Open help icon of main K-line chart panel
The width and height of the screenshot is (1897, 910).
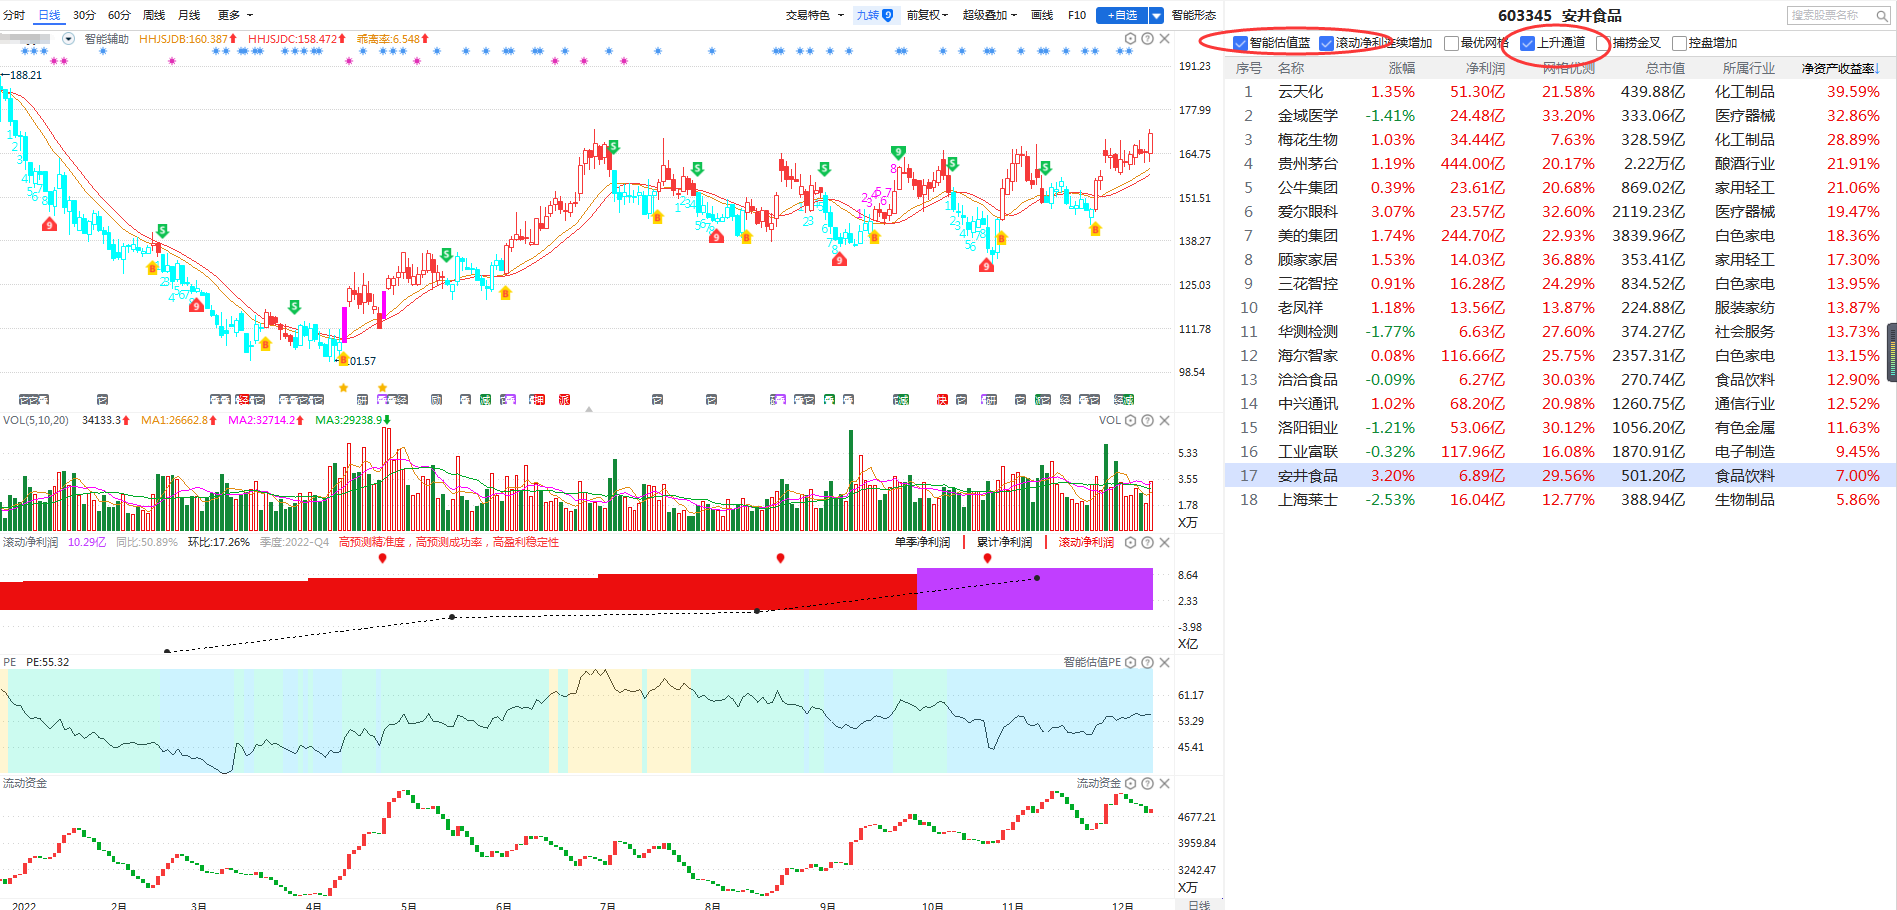point(1148,39)
